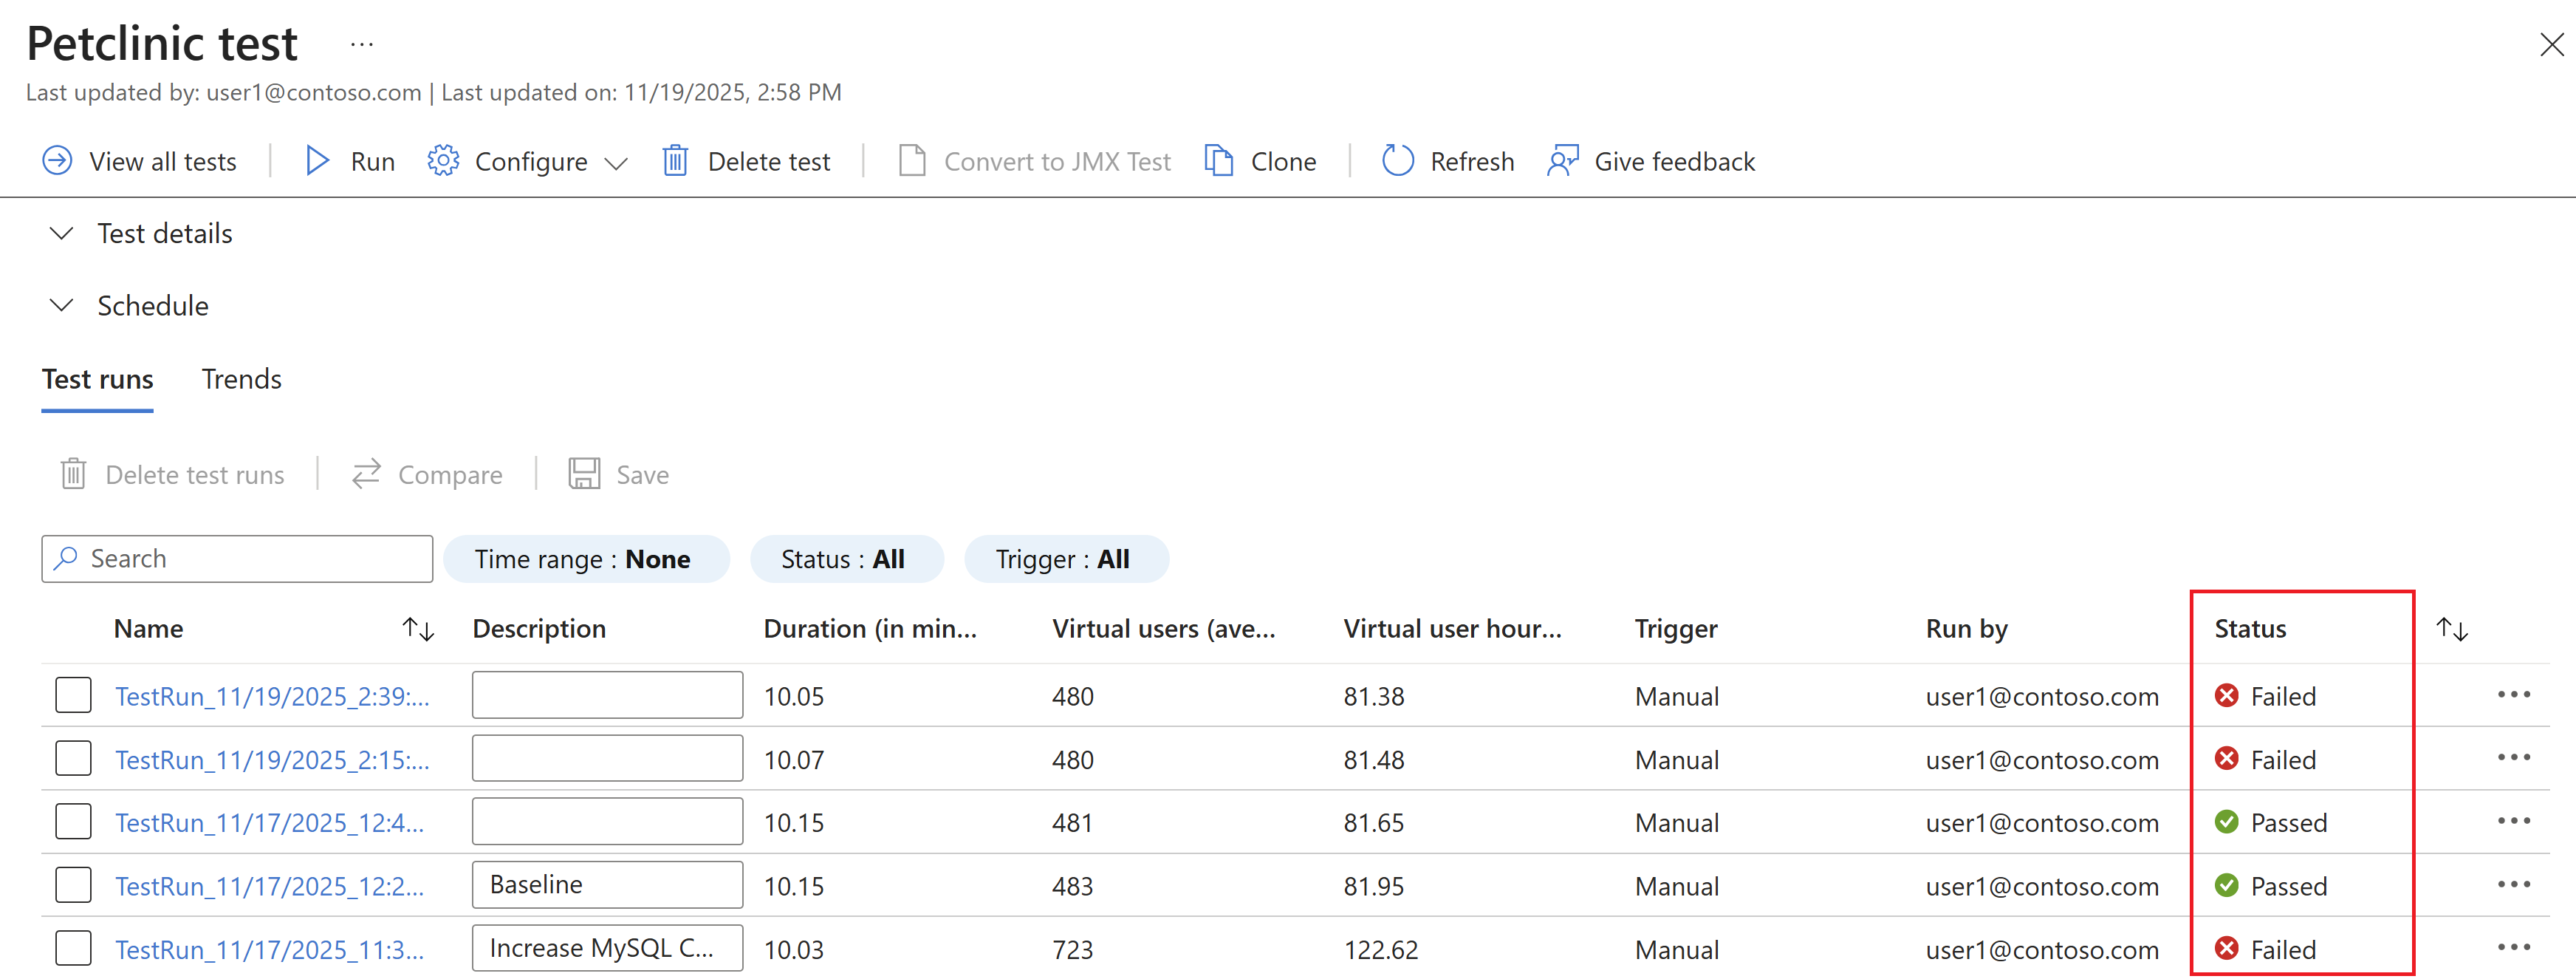This screenshot has height=979, width=2576.
Task: Open test run TestRun_11/19/2025_2:39
Action: [272, 696]
